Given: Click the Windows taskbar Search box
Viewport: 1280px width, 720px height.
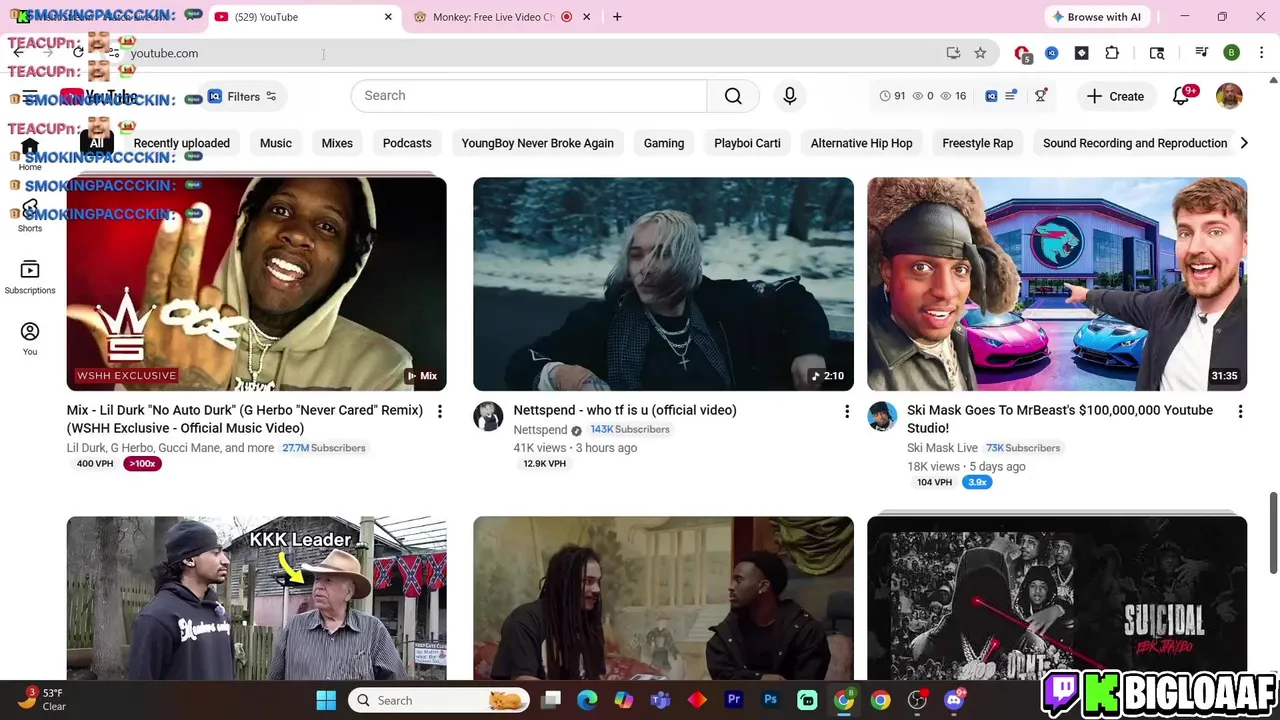Looking at the screenshot, I should [x=441, y=700].
